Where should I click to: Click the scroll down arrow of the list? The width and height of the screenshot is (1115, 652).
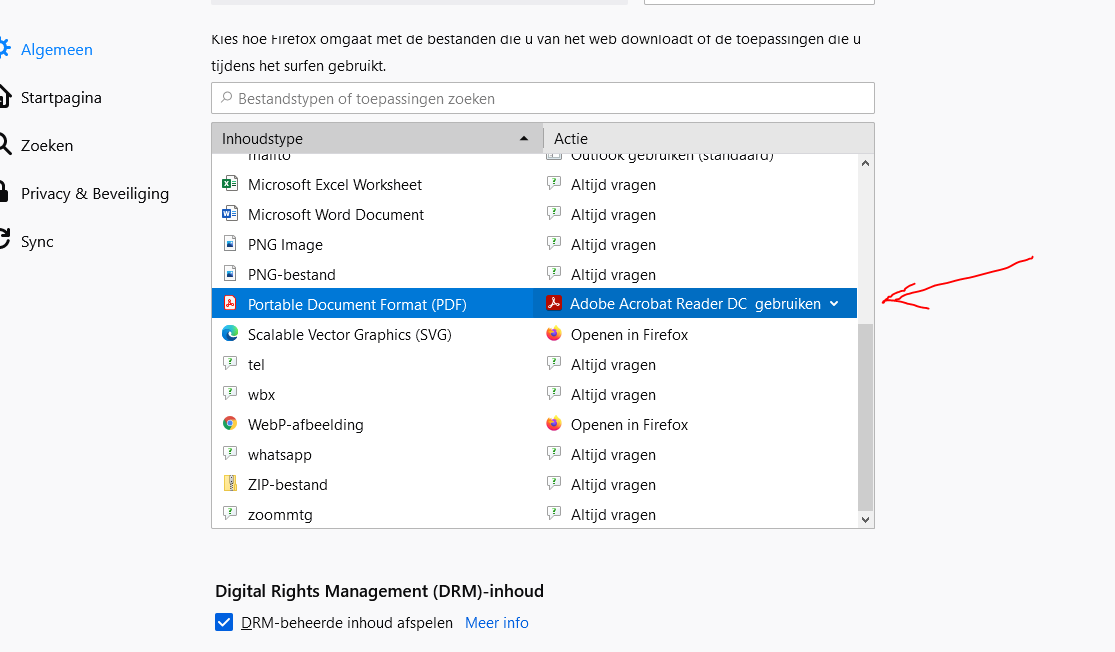(865, 520)
